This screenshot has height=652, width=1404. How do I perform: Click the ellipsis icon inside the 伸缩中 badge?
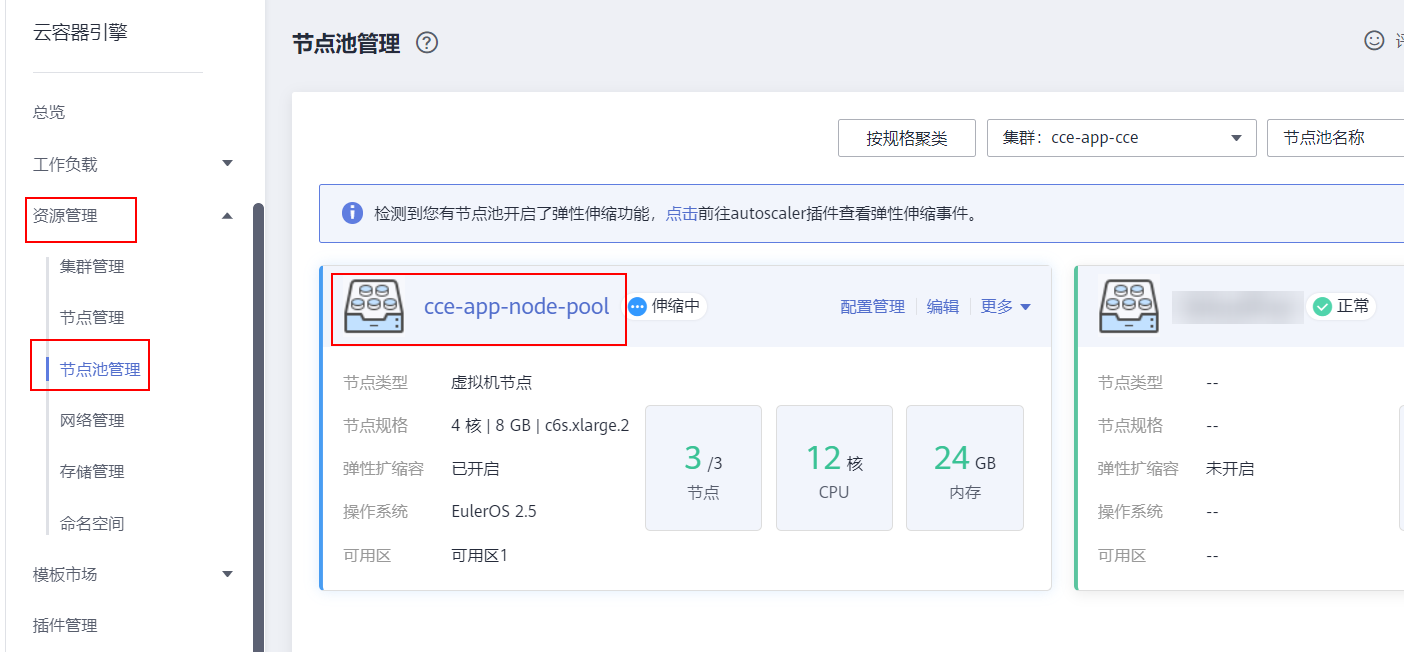[x=638, y=306]
